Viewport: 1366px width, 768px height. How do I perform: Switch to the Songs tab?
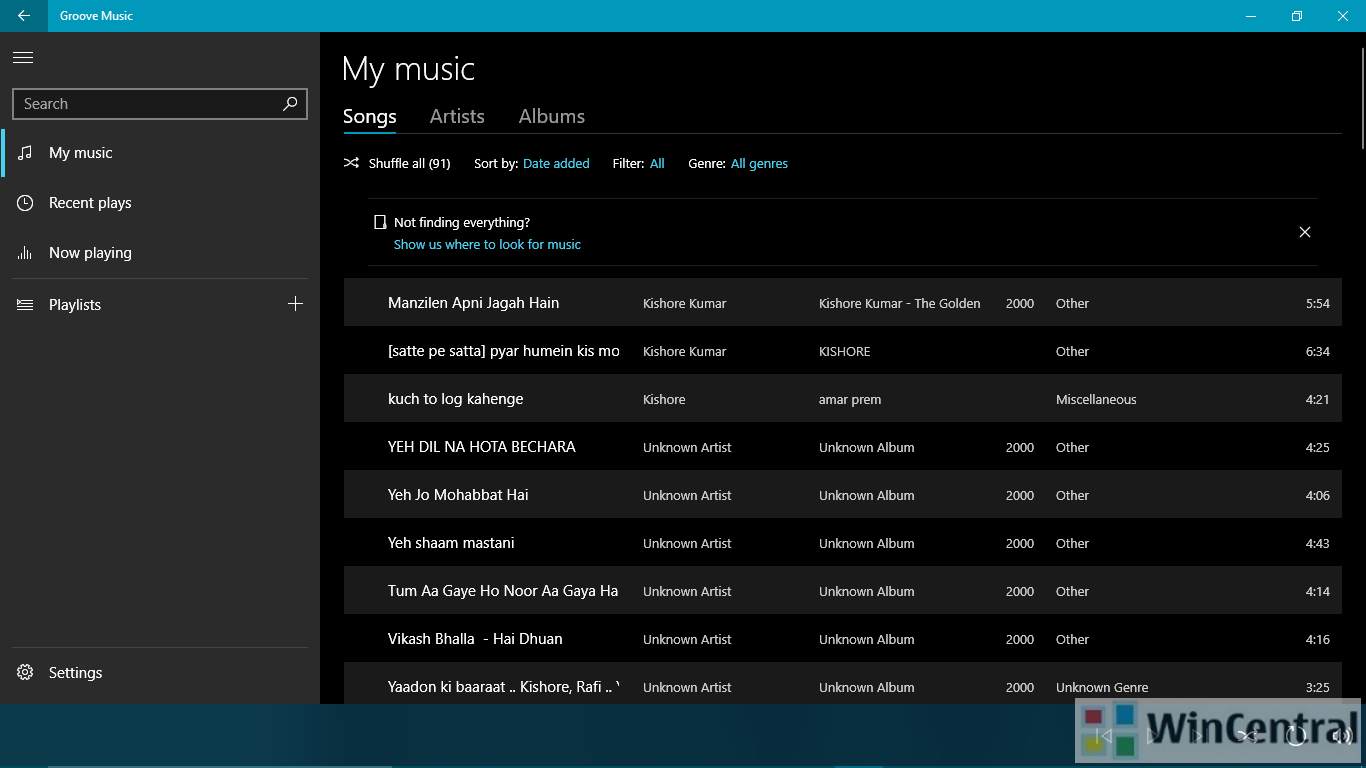370,116
